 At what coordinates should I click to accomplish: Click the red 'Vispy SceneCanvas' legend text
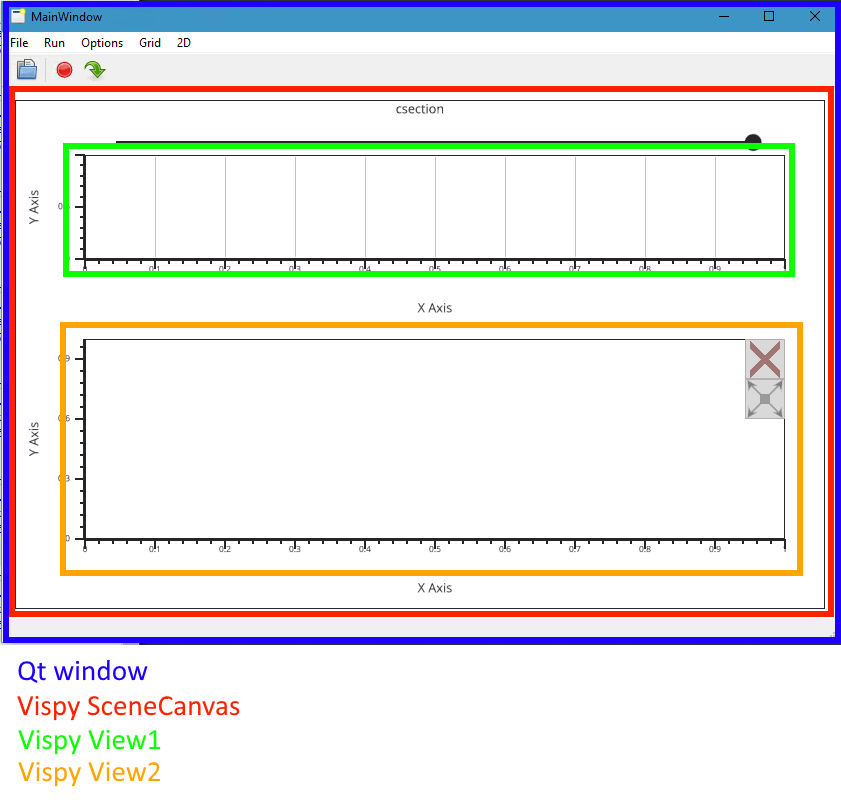128,706
